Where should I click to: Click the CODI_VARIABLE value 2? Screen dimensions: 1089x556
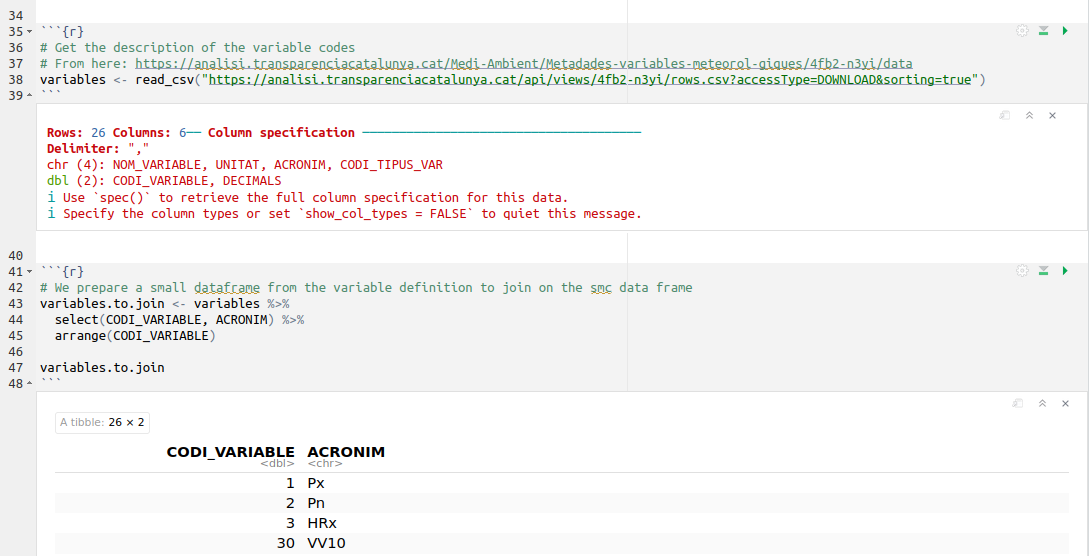290,503
